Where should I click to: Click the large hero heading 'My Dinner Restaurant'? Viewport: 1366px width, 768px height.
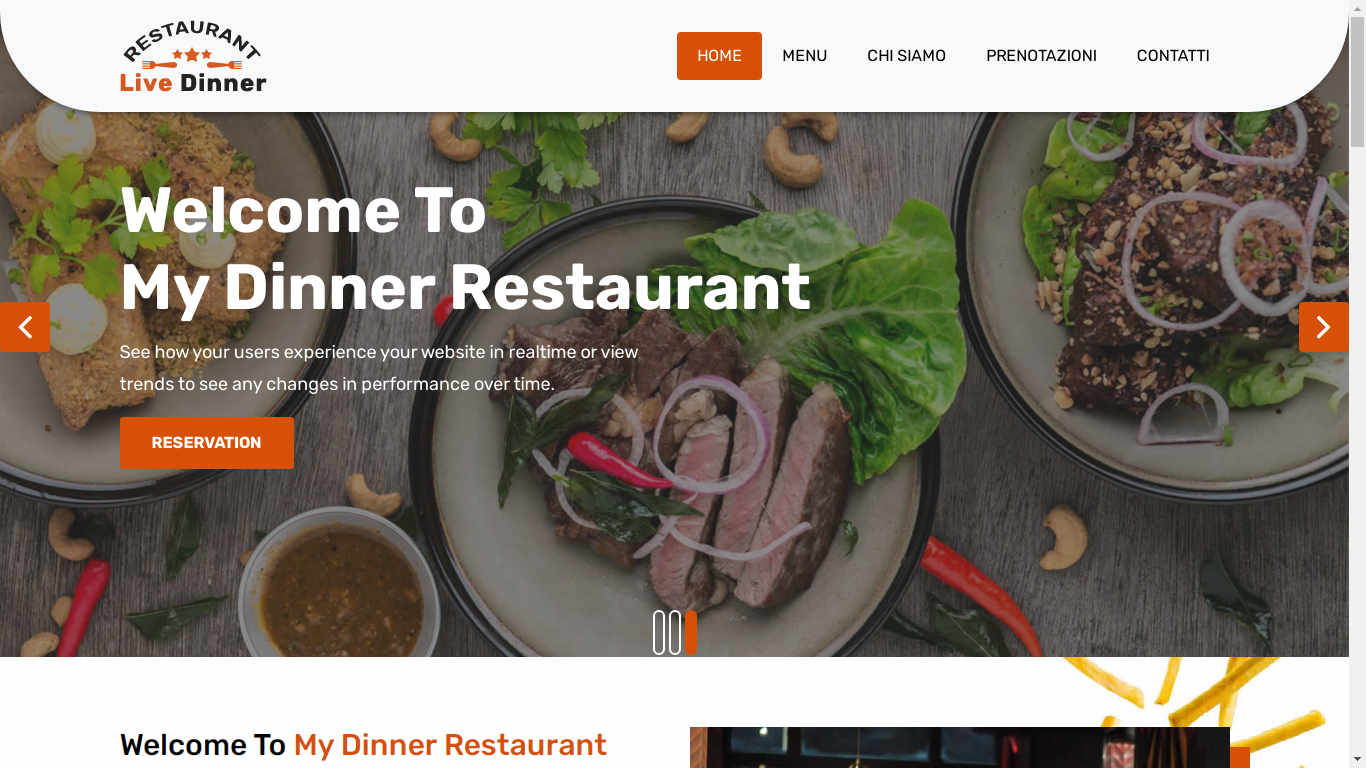[465, 287]
